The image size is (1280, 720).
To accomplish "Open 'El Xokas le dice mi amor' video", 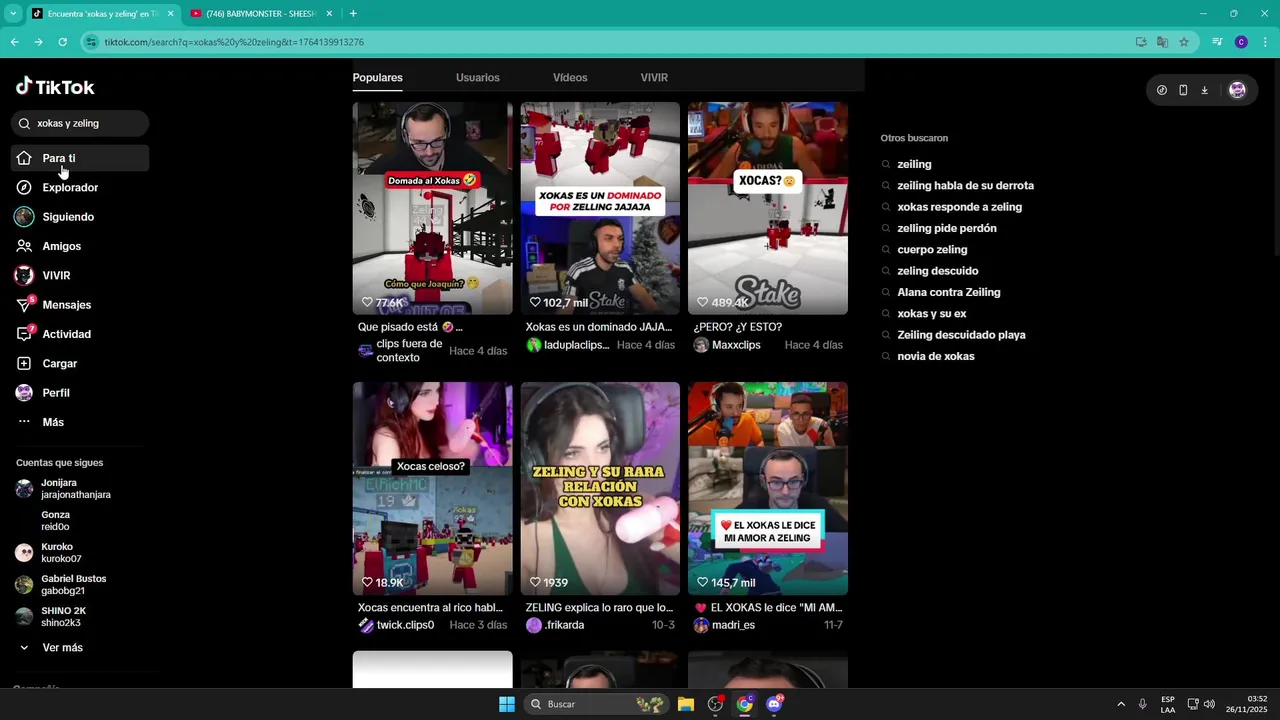I will tap(768, 488).
